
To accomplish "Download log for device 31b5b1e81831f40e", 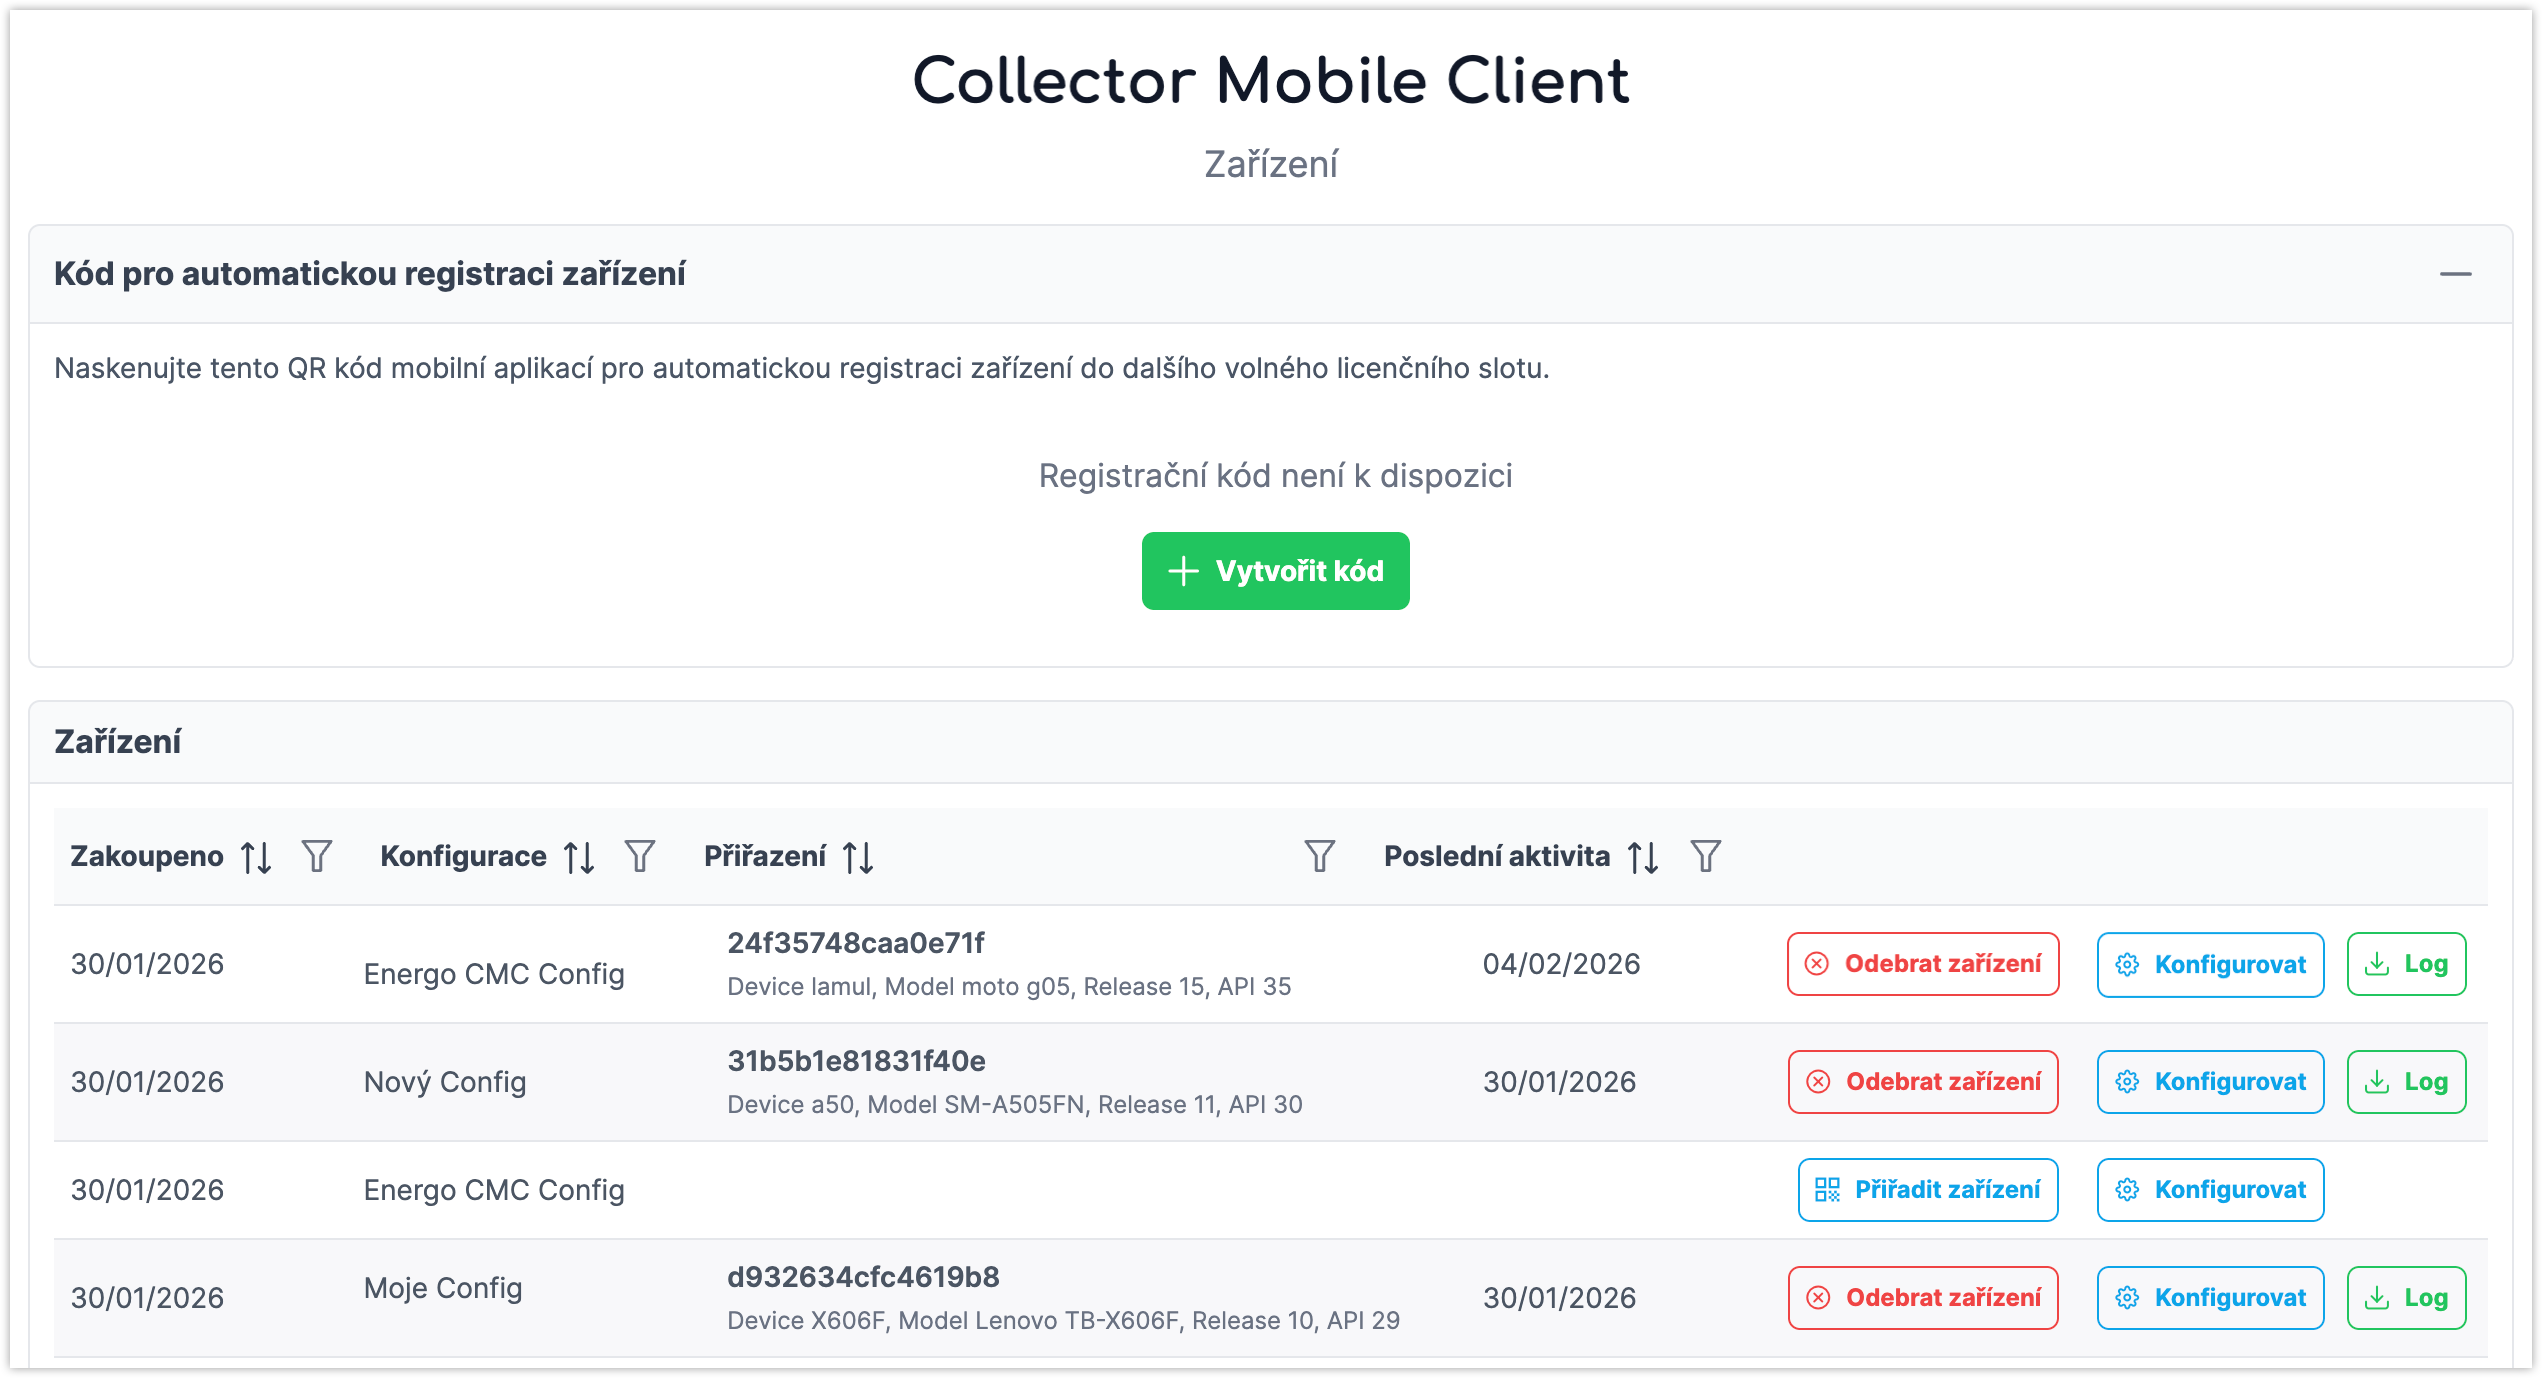I will coord(2406,1082).
